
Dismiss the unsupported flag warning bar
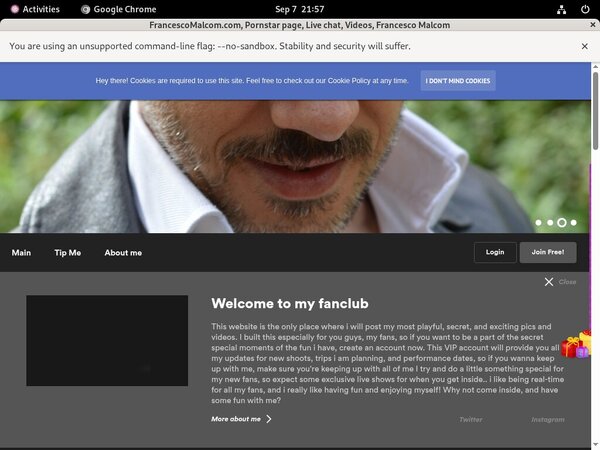(585, 46)
